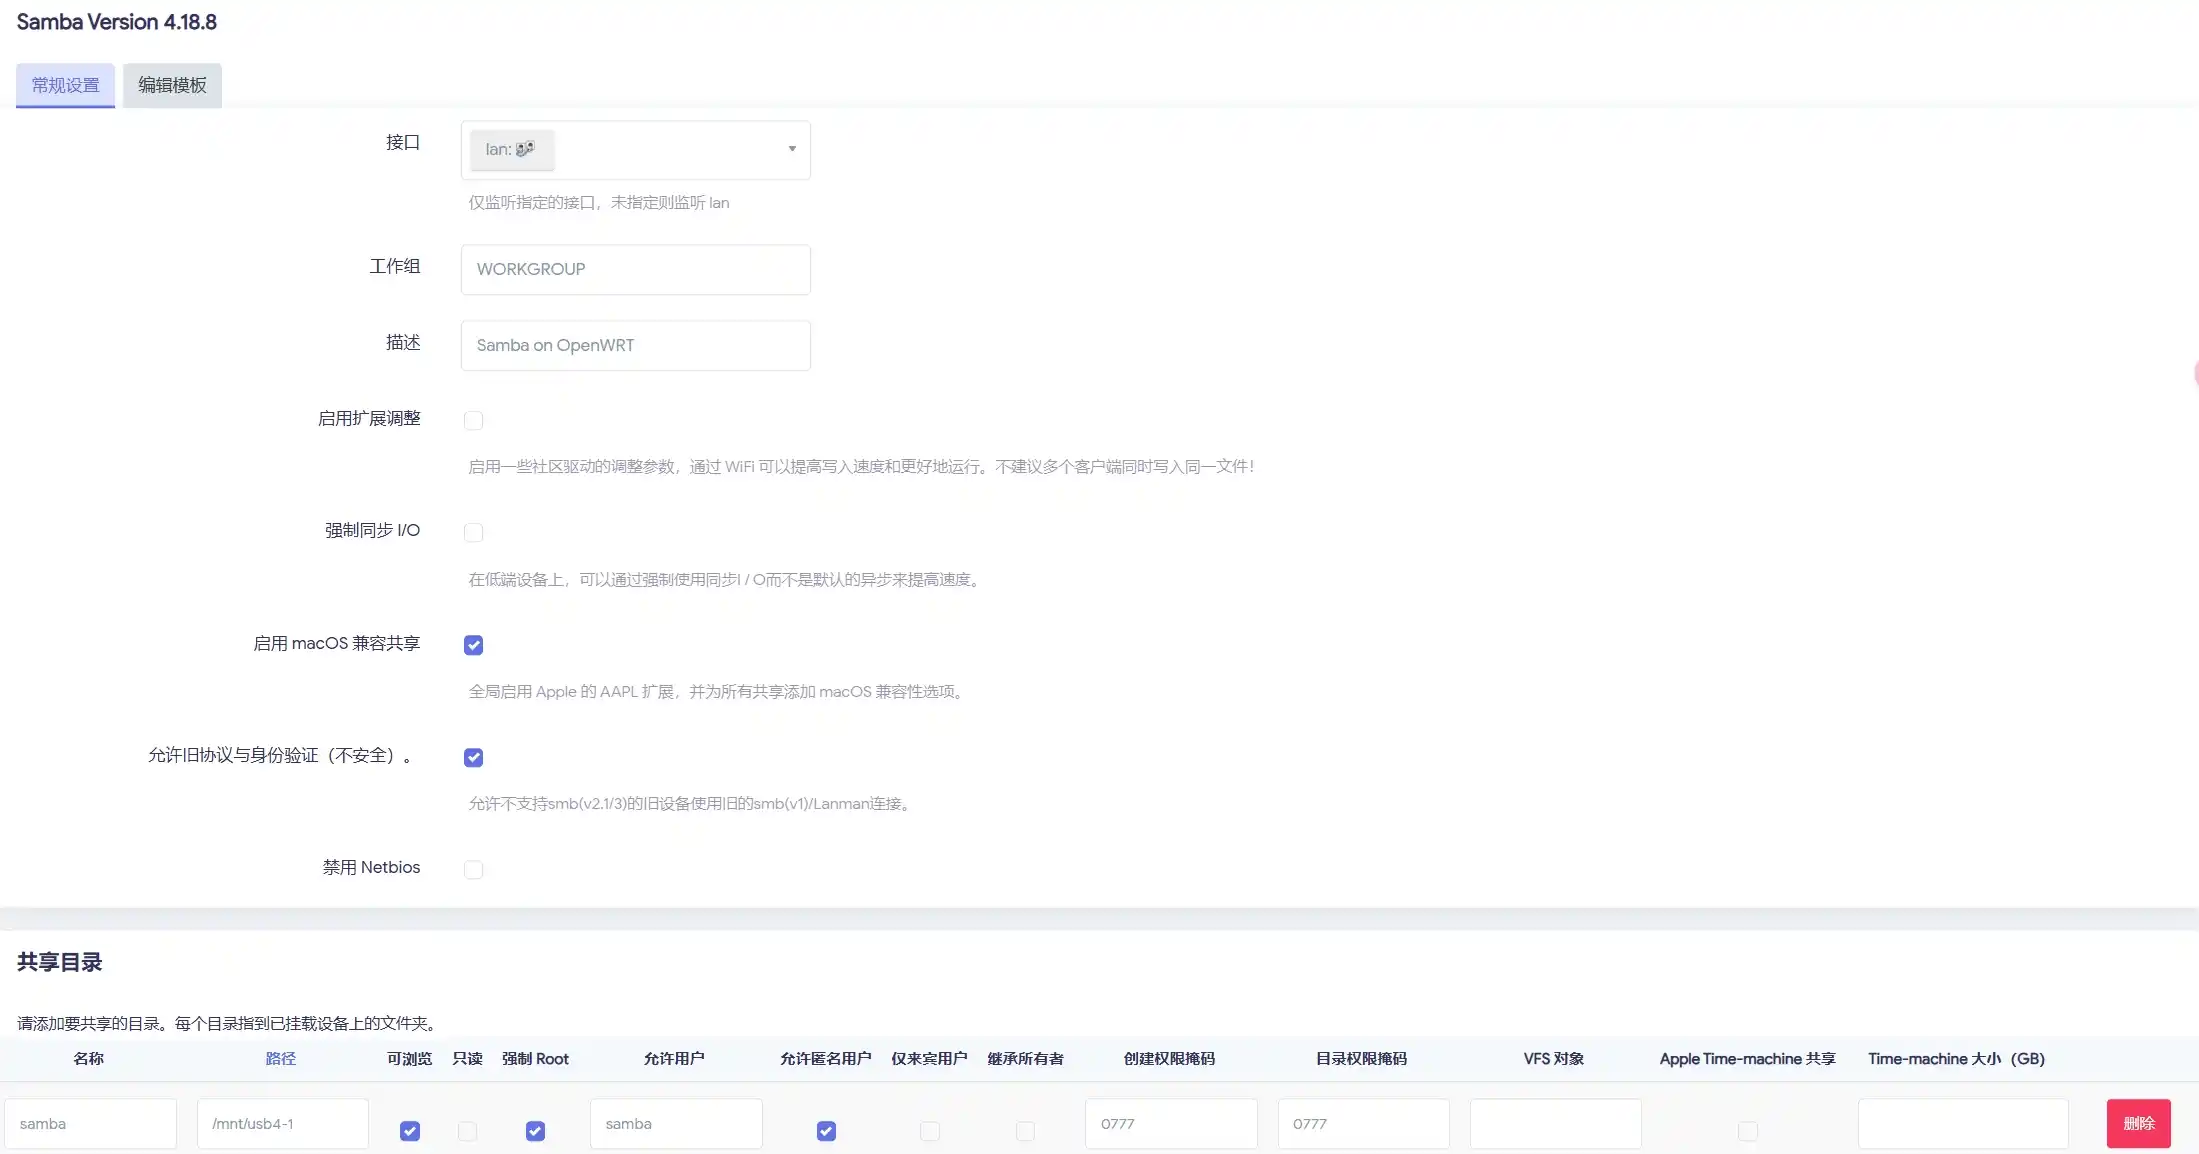Image resolution: width=2199 pixels, height=1154 pixels.
Task: Click the 路径 column header link
Action: click(280, 1058)
